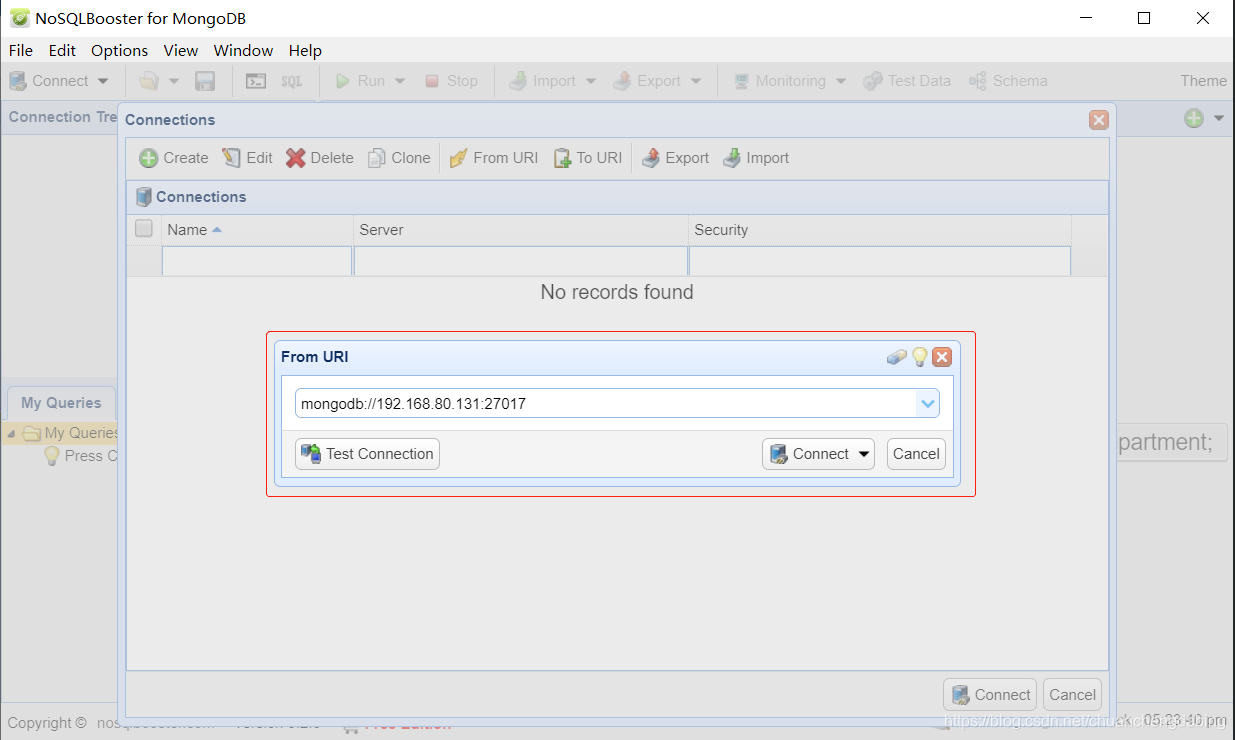
Task: Expand the Monitoring dropdown arrow
Action: (841, 81)
